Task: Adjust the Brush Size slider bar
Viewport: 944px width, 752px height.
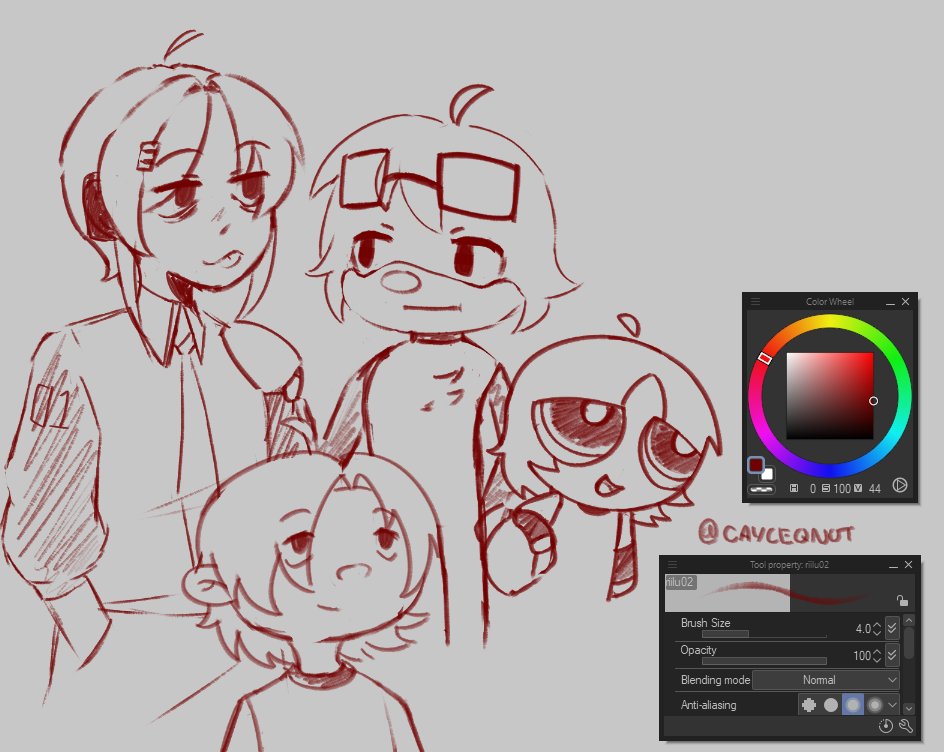Action: click(764, 634)
